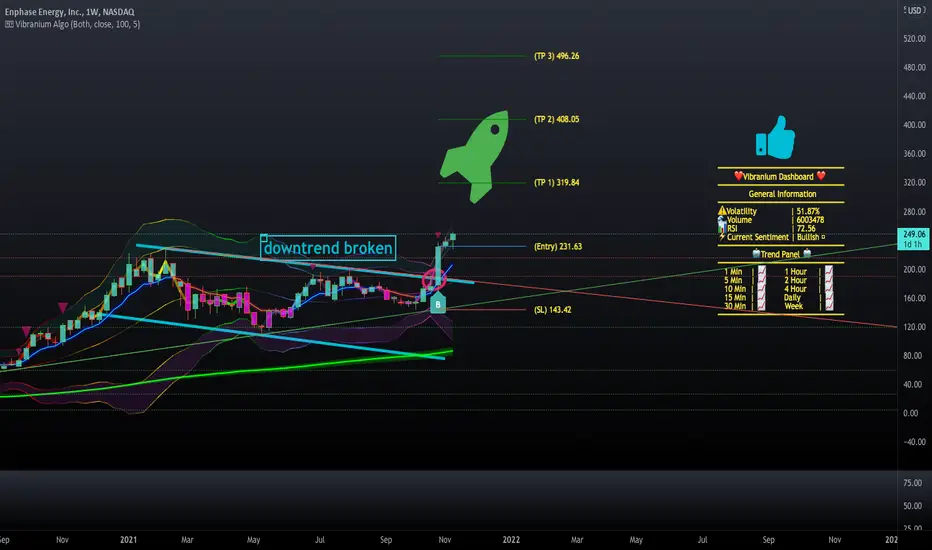This screenshot has width=932, height=550.
Task: Click the right heart in Vibranium Dashboard title
Action: pos(821,176)
